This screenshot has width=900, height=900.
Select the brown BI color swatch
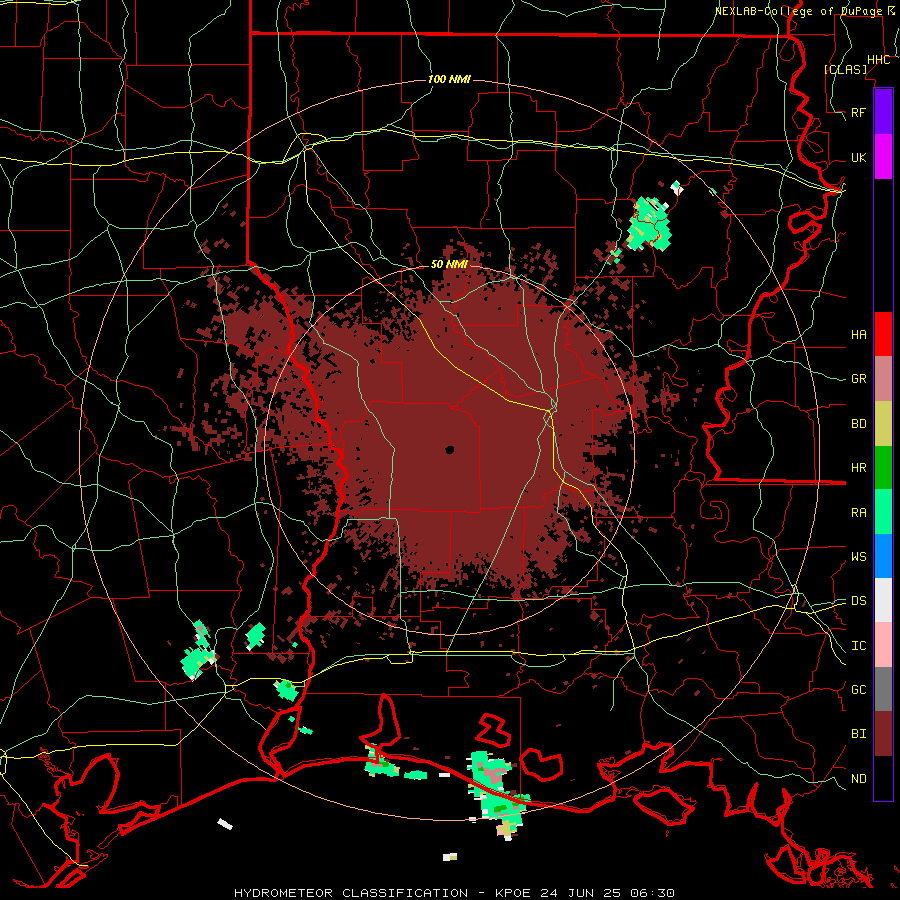coord(883,734)
